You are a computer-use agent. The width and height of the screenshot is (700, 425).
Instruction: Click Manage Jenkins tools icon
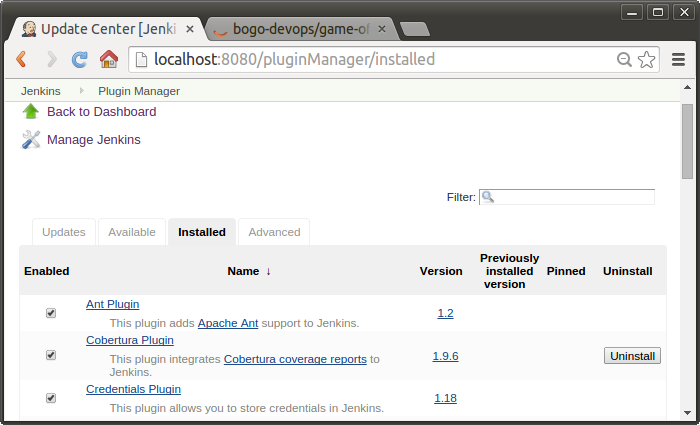[x=31, y=140]
